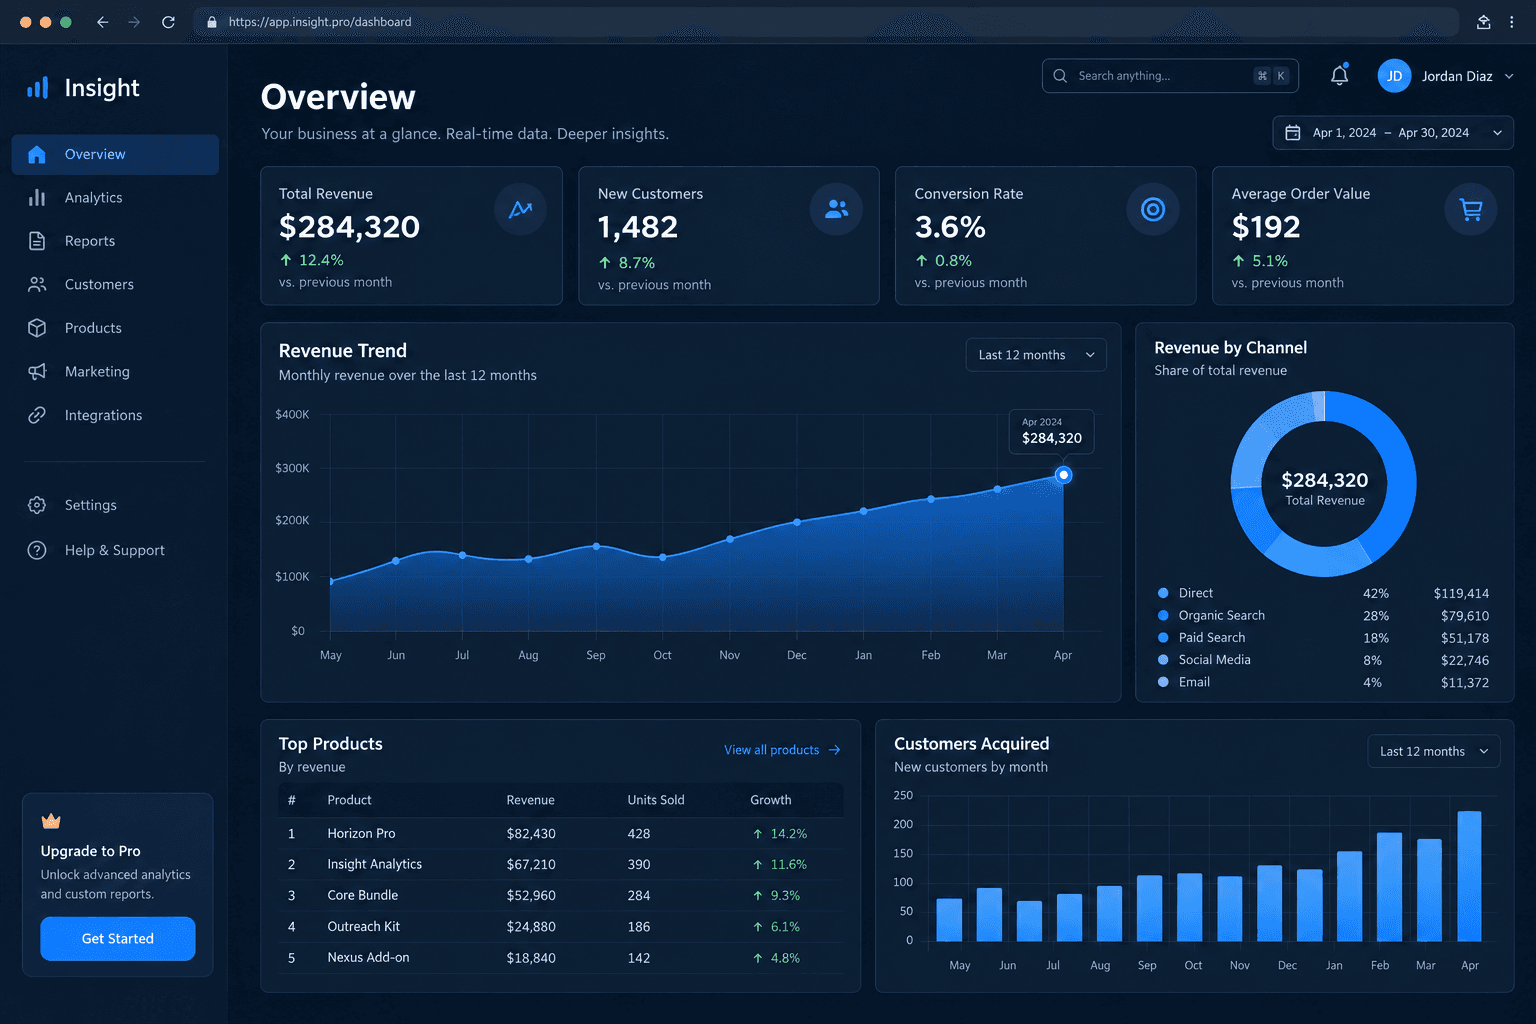Image resolution: width=1536 pixels, height=1024 pixels.
Task: Click the Feb bar in Customers Acquired
Action: point(1389,887)
